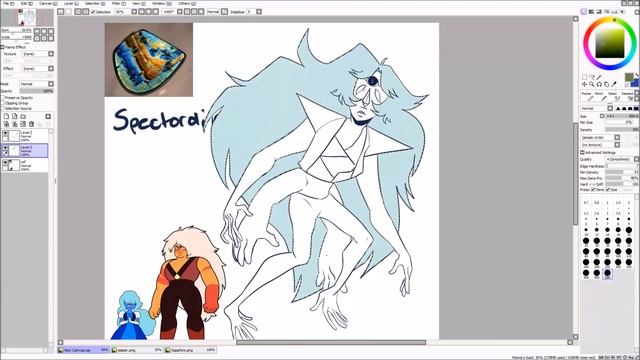Image resolution: width=640 pixels, height=360 pixels.
Task: Open the File menu
Action: coord(8,3)
